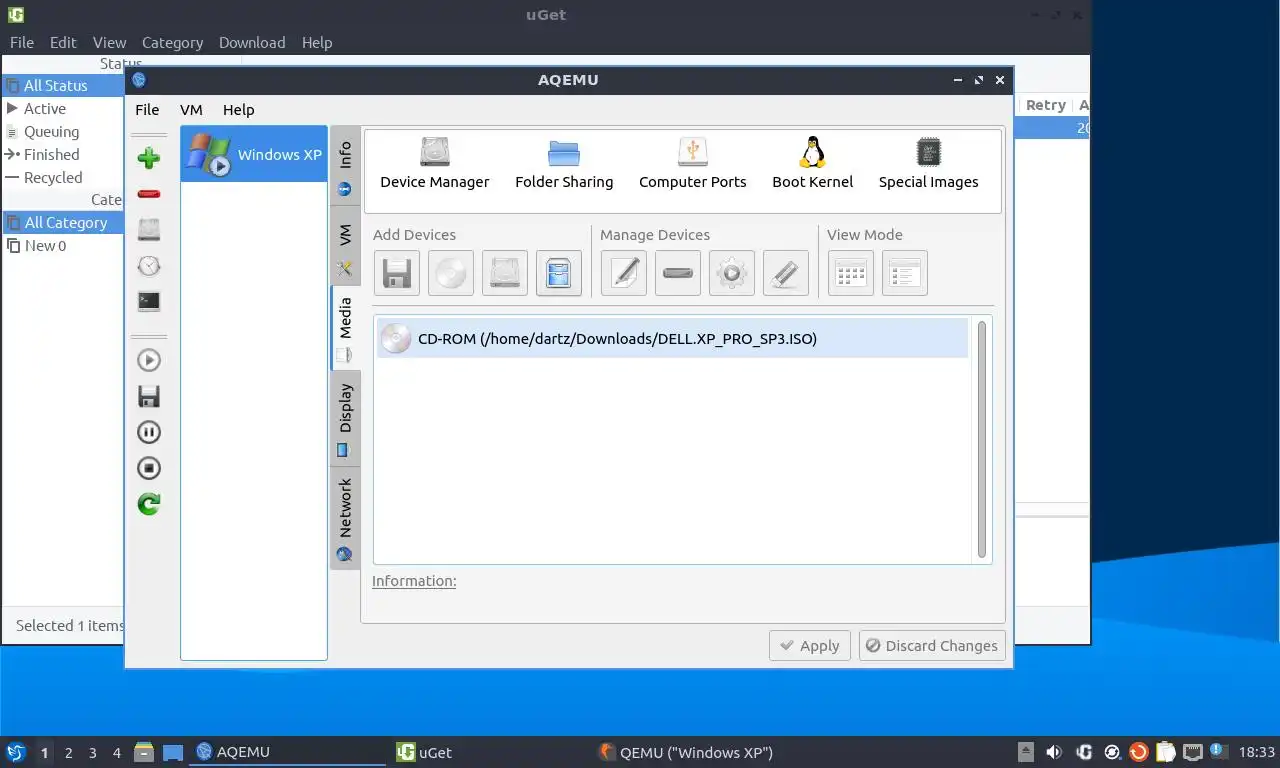This screenshot has height=768, width=1280.
Task: Open AQEMU Help menu
Action: coord(239,110)
